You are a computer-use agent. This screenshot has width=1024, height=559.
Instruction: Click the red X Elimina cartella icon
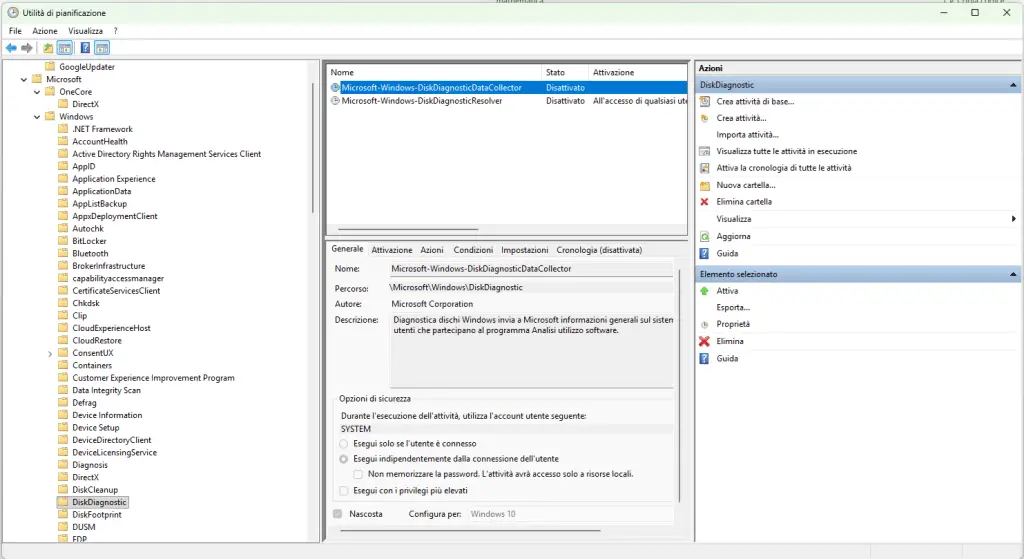pyautogui.click(x=705, y=202)
